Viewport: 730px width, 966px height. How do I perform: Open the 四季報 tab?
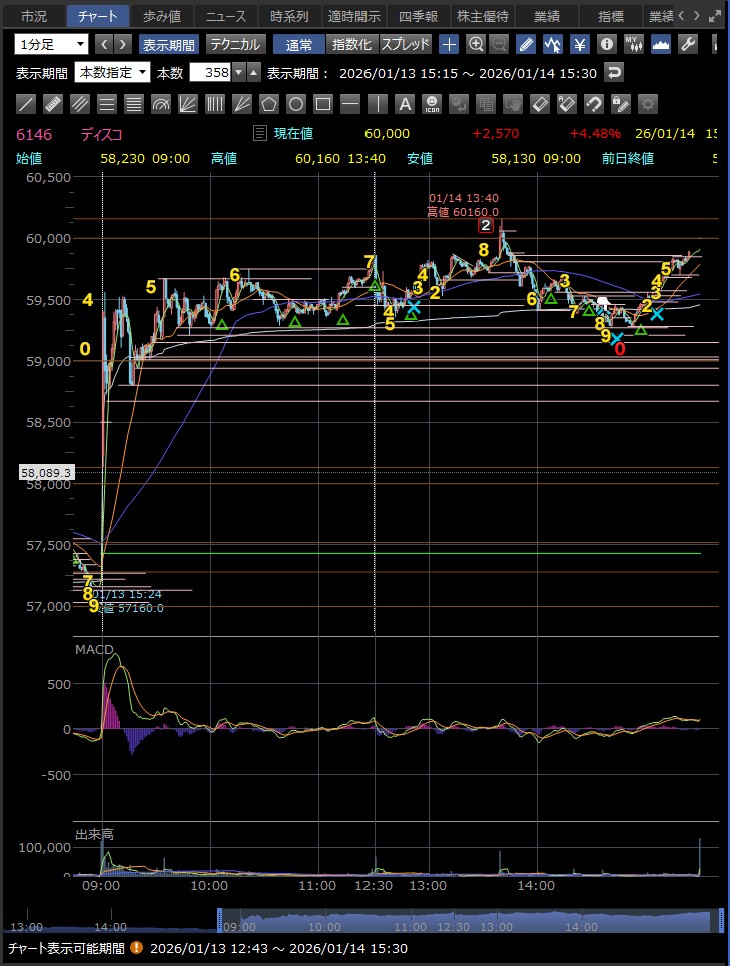pos(418,16)
